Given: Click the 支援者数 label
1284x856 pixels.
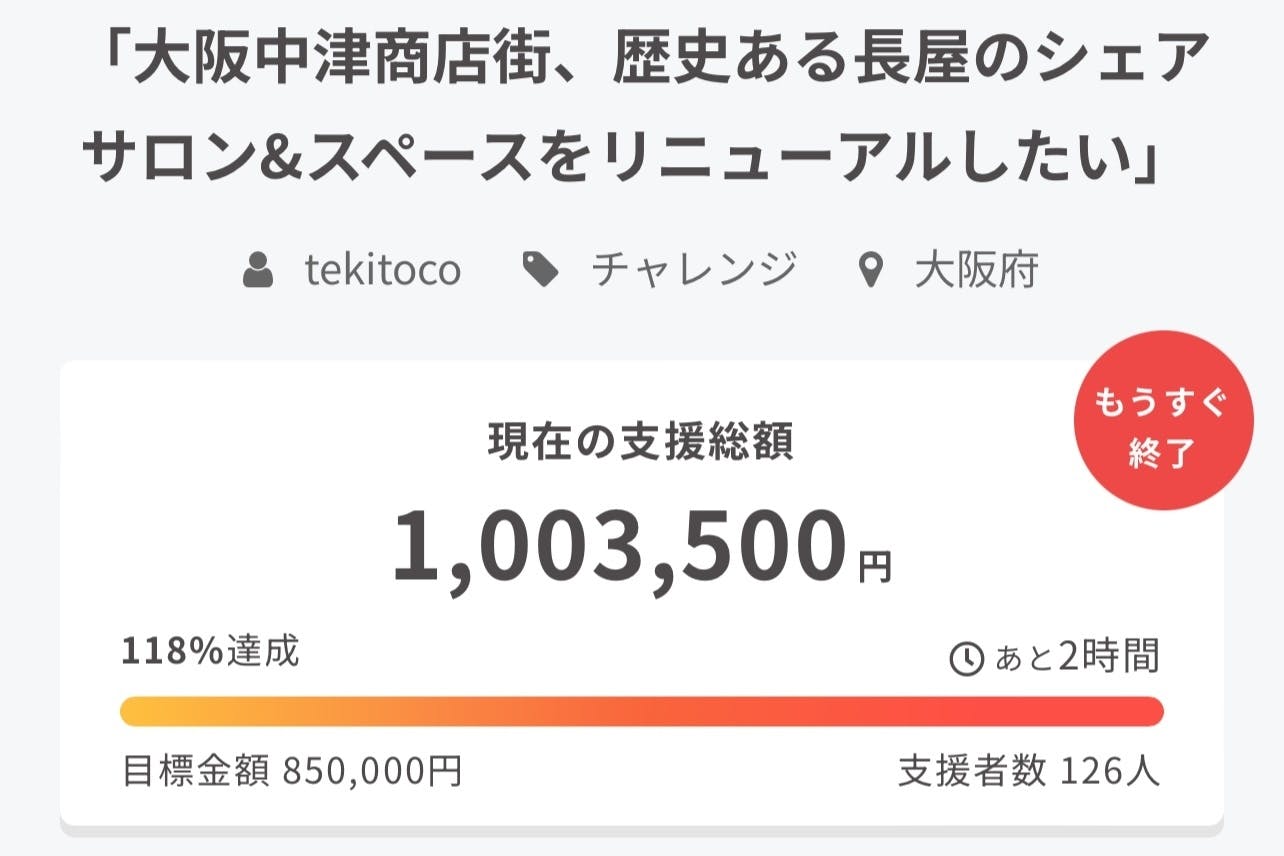Looking at the screenshot, I should tap(972, 771).
